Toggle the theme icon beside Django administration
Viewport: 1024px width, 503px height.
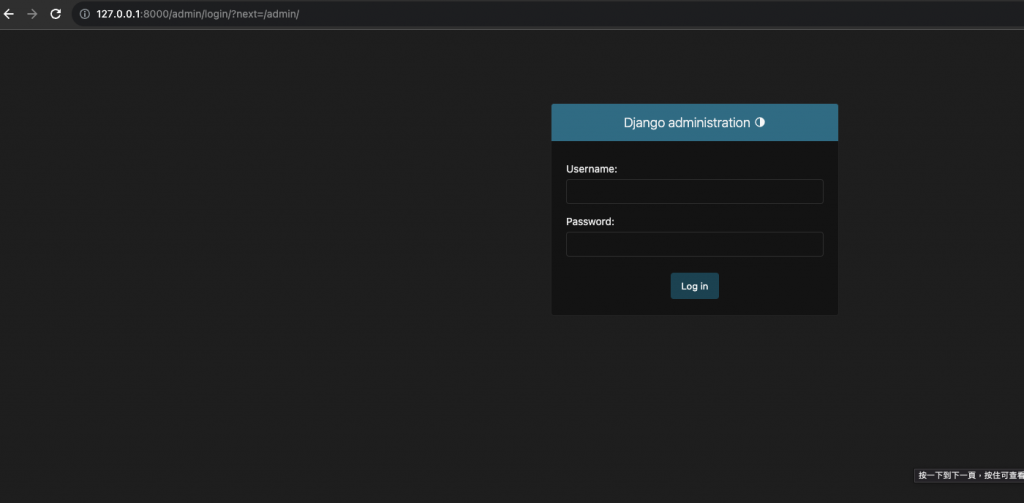[x=760, y=122]
